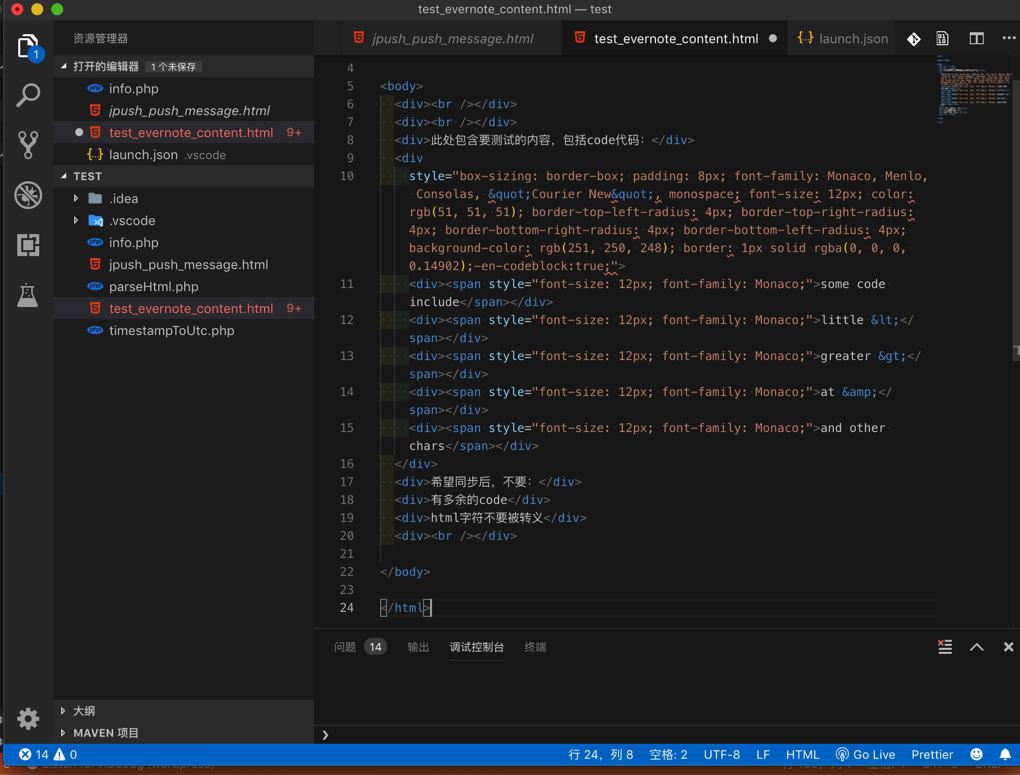Expand the .idea folder
The width and height of the screenshot is (1020, 775).
(124, 198)
